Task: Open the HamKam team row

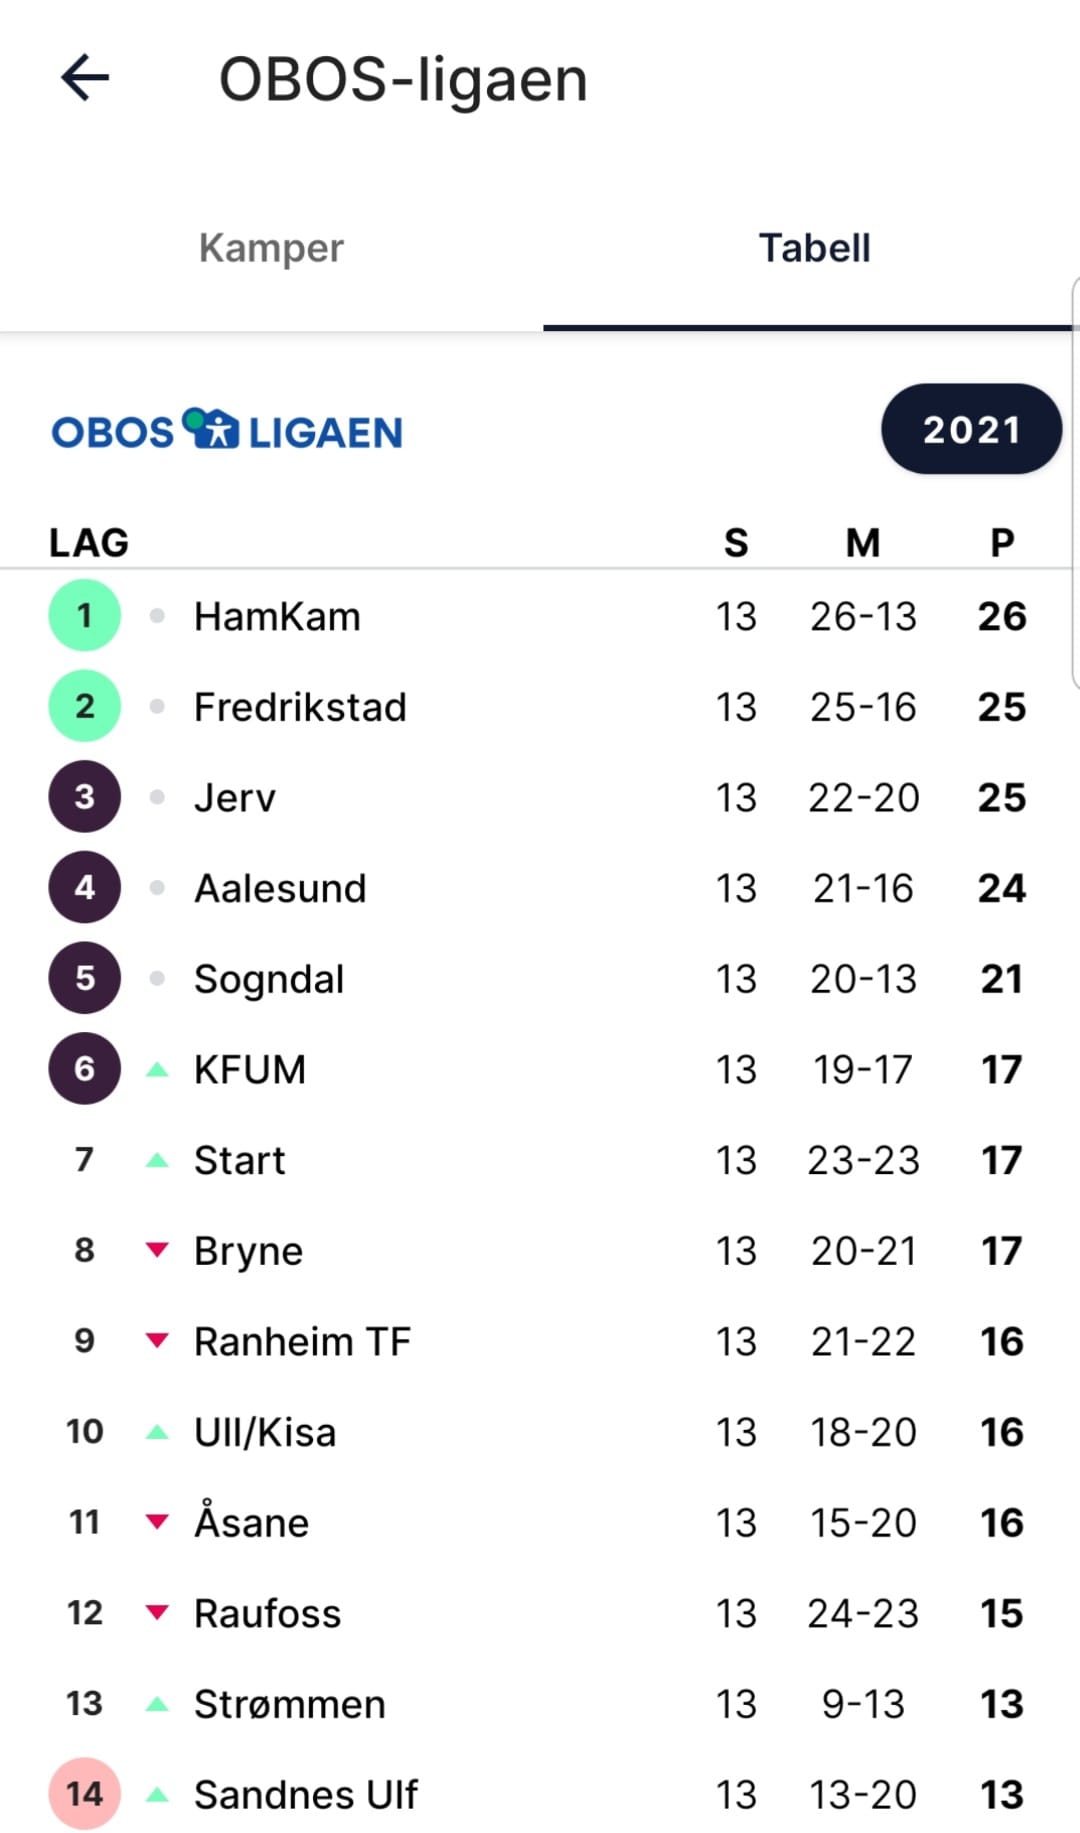Action: [540, 616]
